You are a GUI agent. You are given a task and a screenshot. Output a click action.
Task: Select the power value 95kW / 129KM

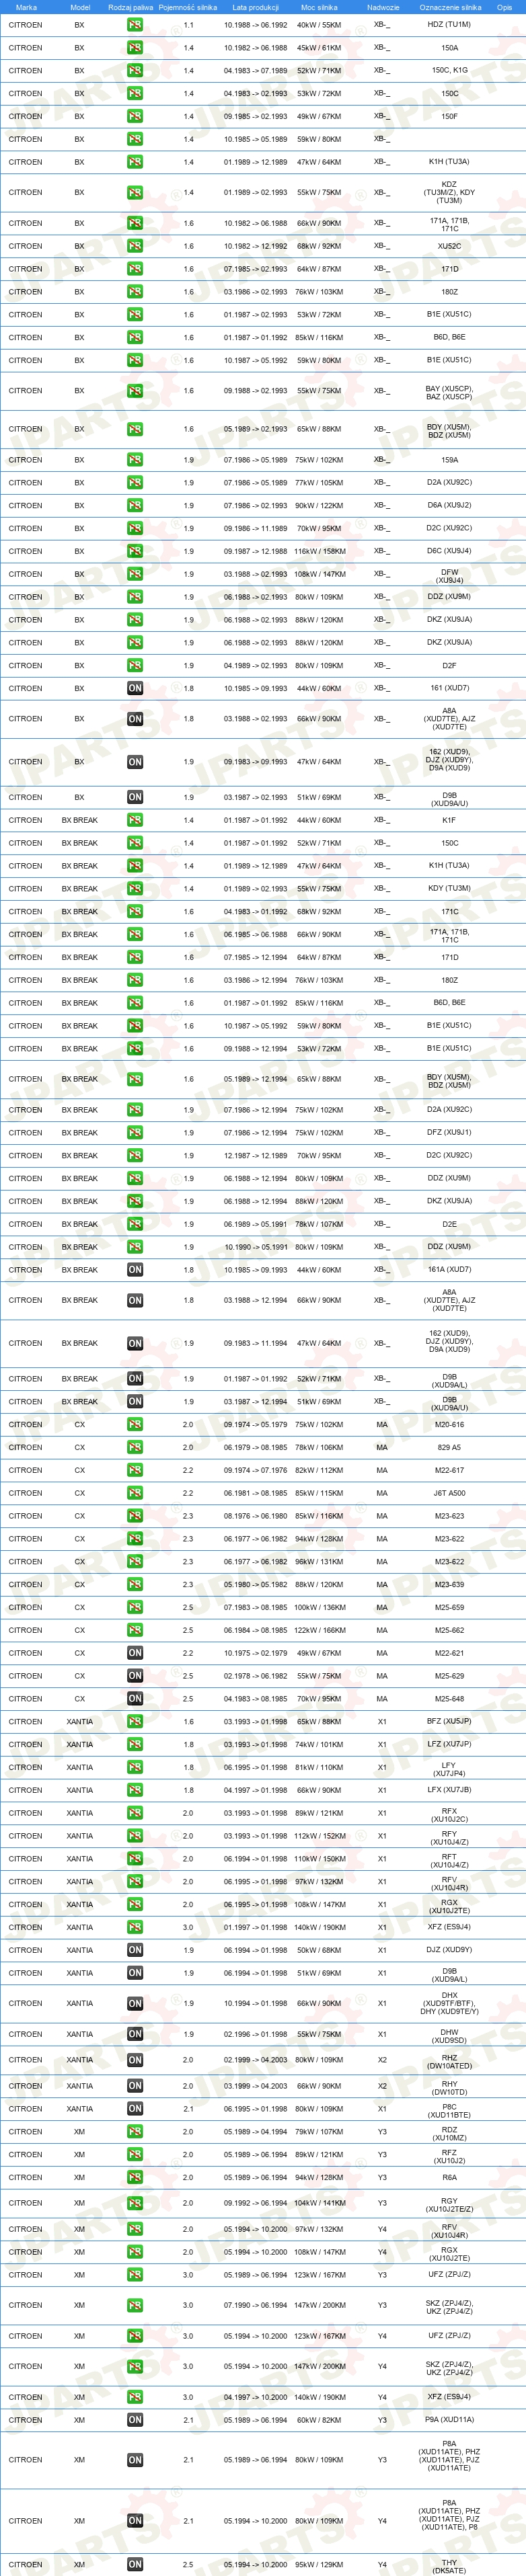pos(319,2565)
